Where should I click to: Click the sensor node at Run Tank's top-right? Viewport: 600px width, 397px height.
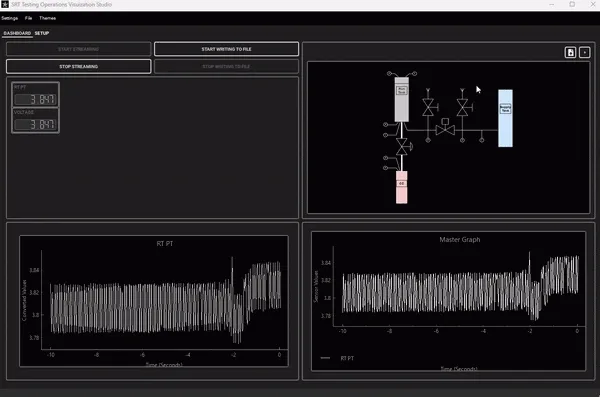coord(414,74)
